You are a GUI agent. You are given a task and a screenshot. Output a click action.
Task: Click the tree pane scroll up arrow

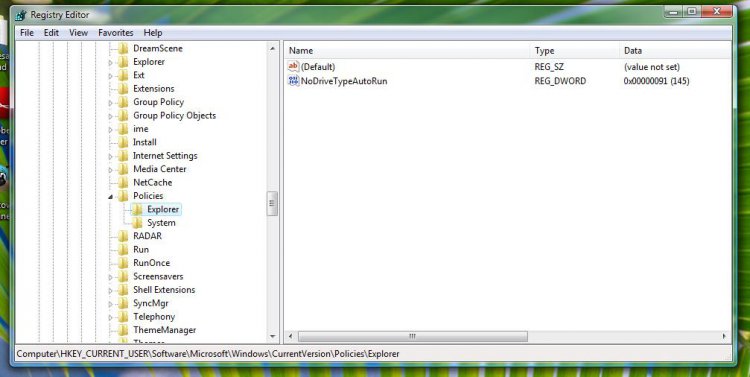click(273, 48)
